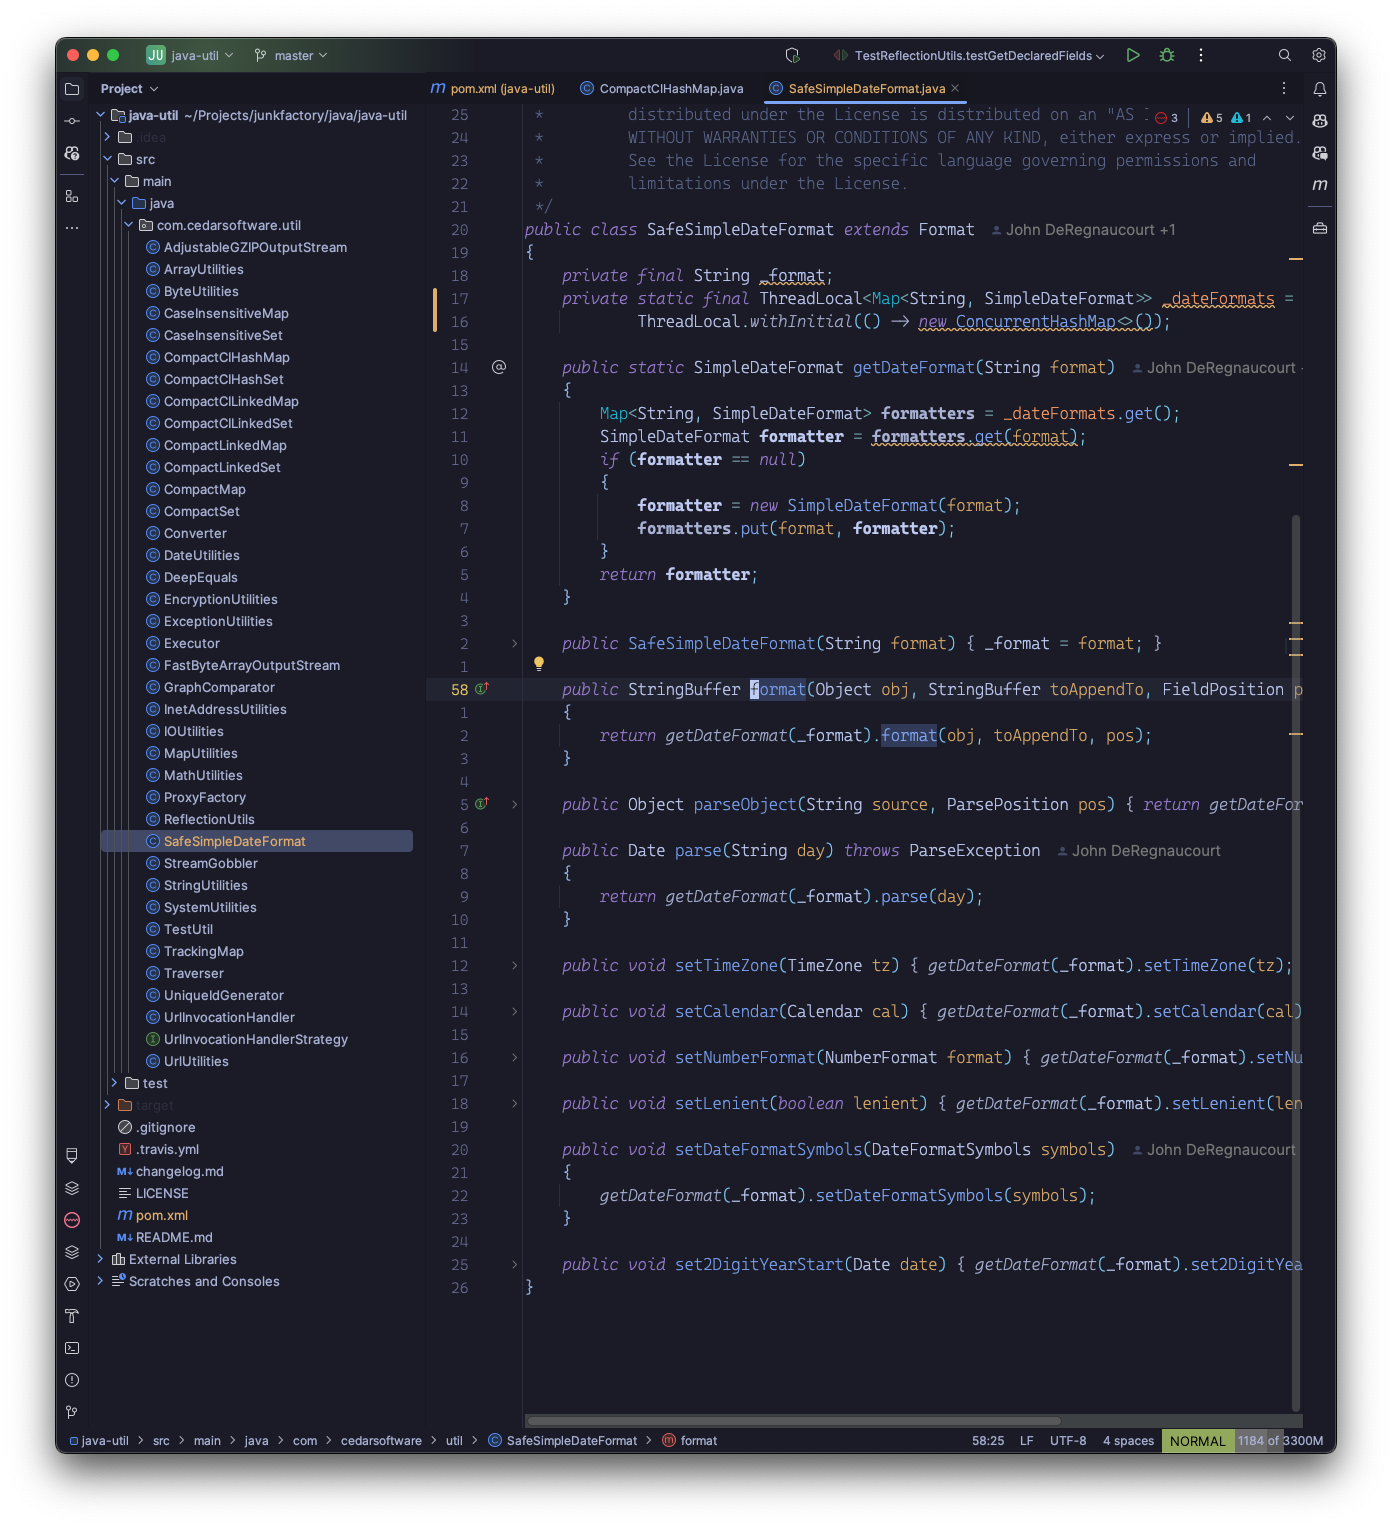Start debugging with the bug icon
The height and width of the screenshot is (1527, 1392).
[x=1167, y=56]
